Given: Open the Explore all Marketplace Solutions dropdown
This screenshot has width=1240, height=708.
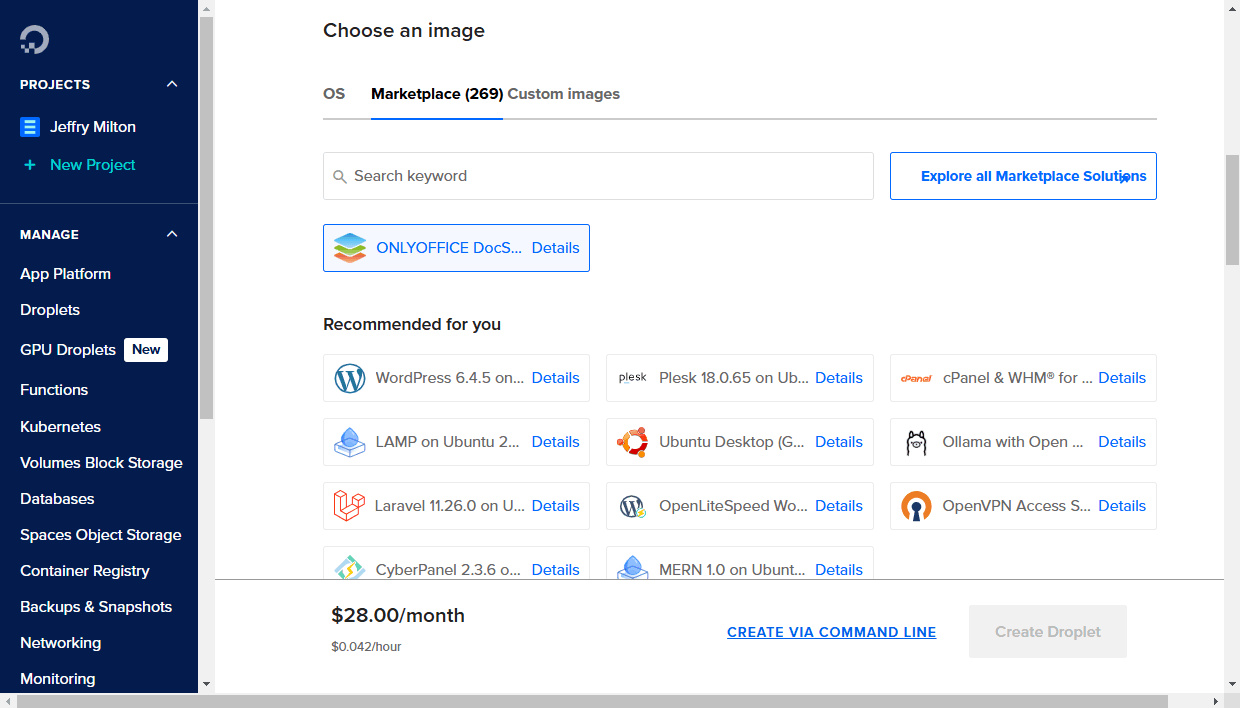Looking at the screenshot, I should (1022, 175).
